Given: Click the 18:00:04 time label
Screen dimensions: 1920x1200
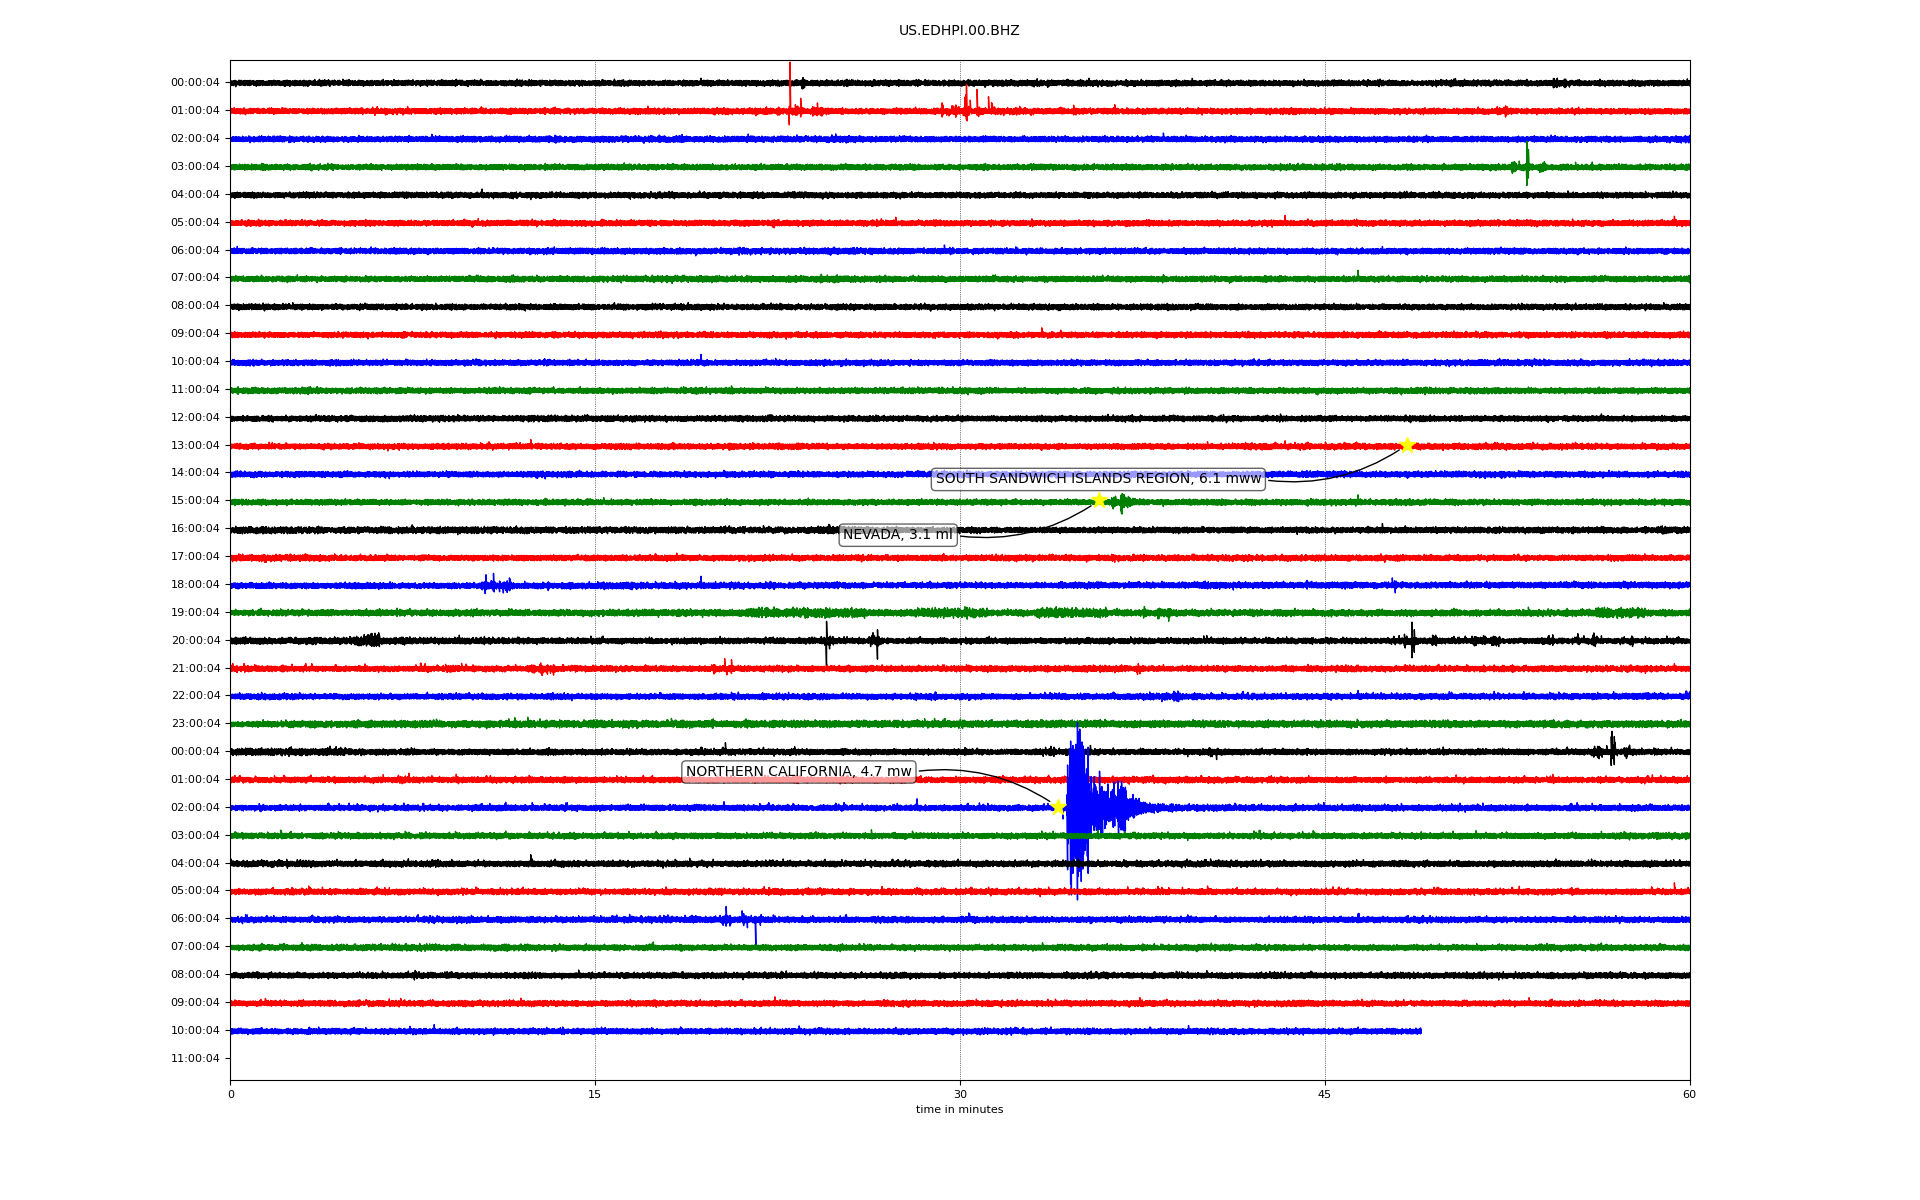Looking at the screenshot, I should tap(195, 585).
